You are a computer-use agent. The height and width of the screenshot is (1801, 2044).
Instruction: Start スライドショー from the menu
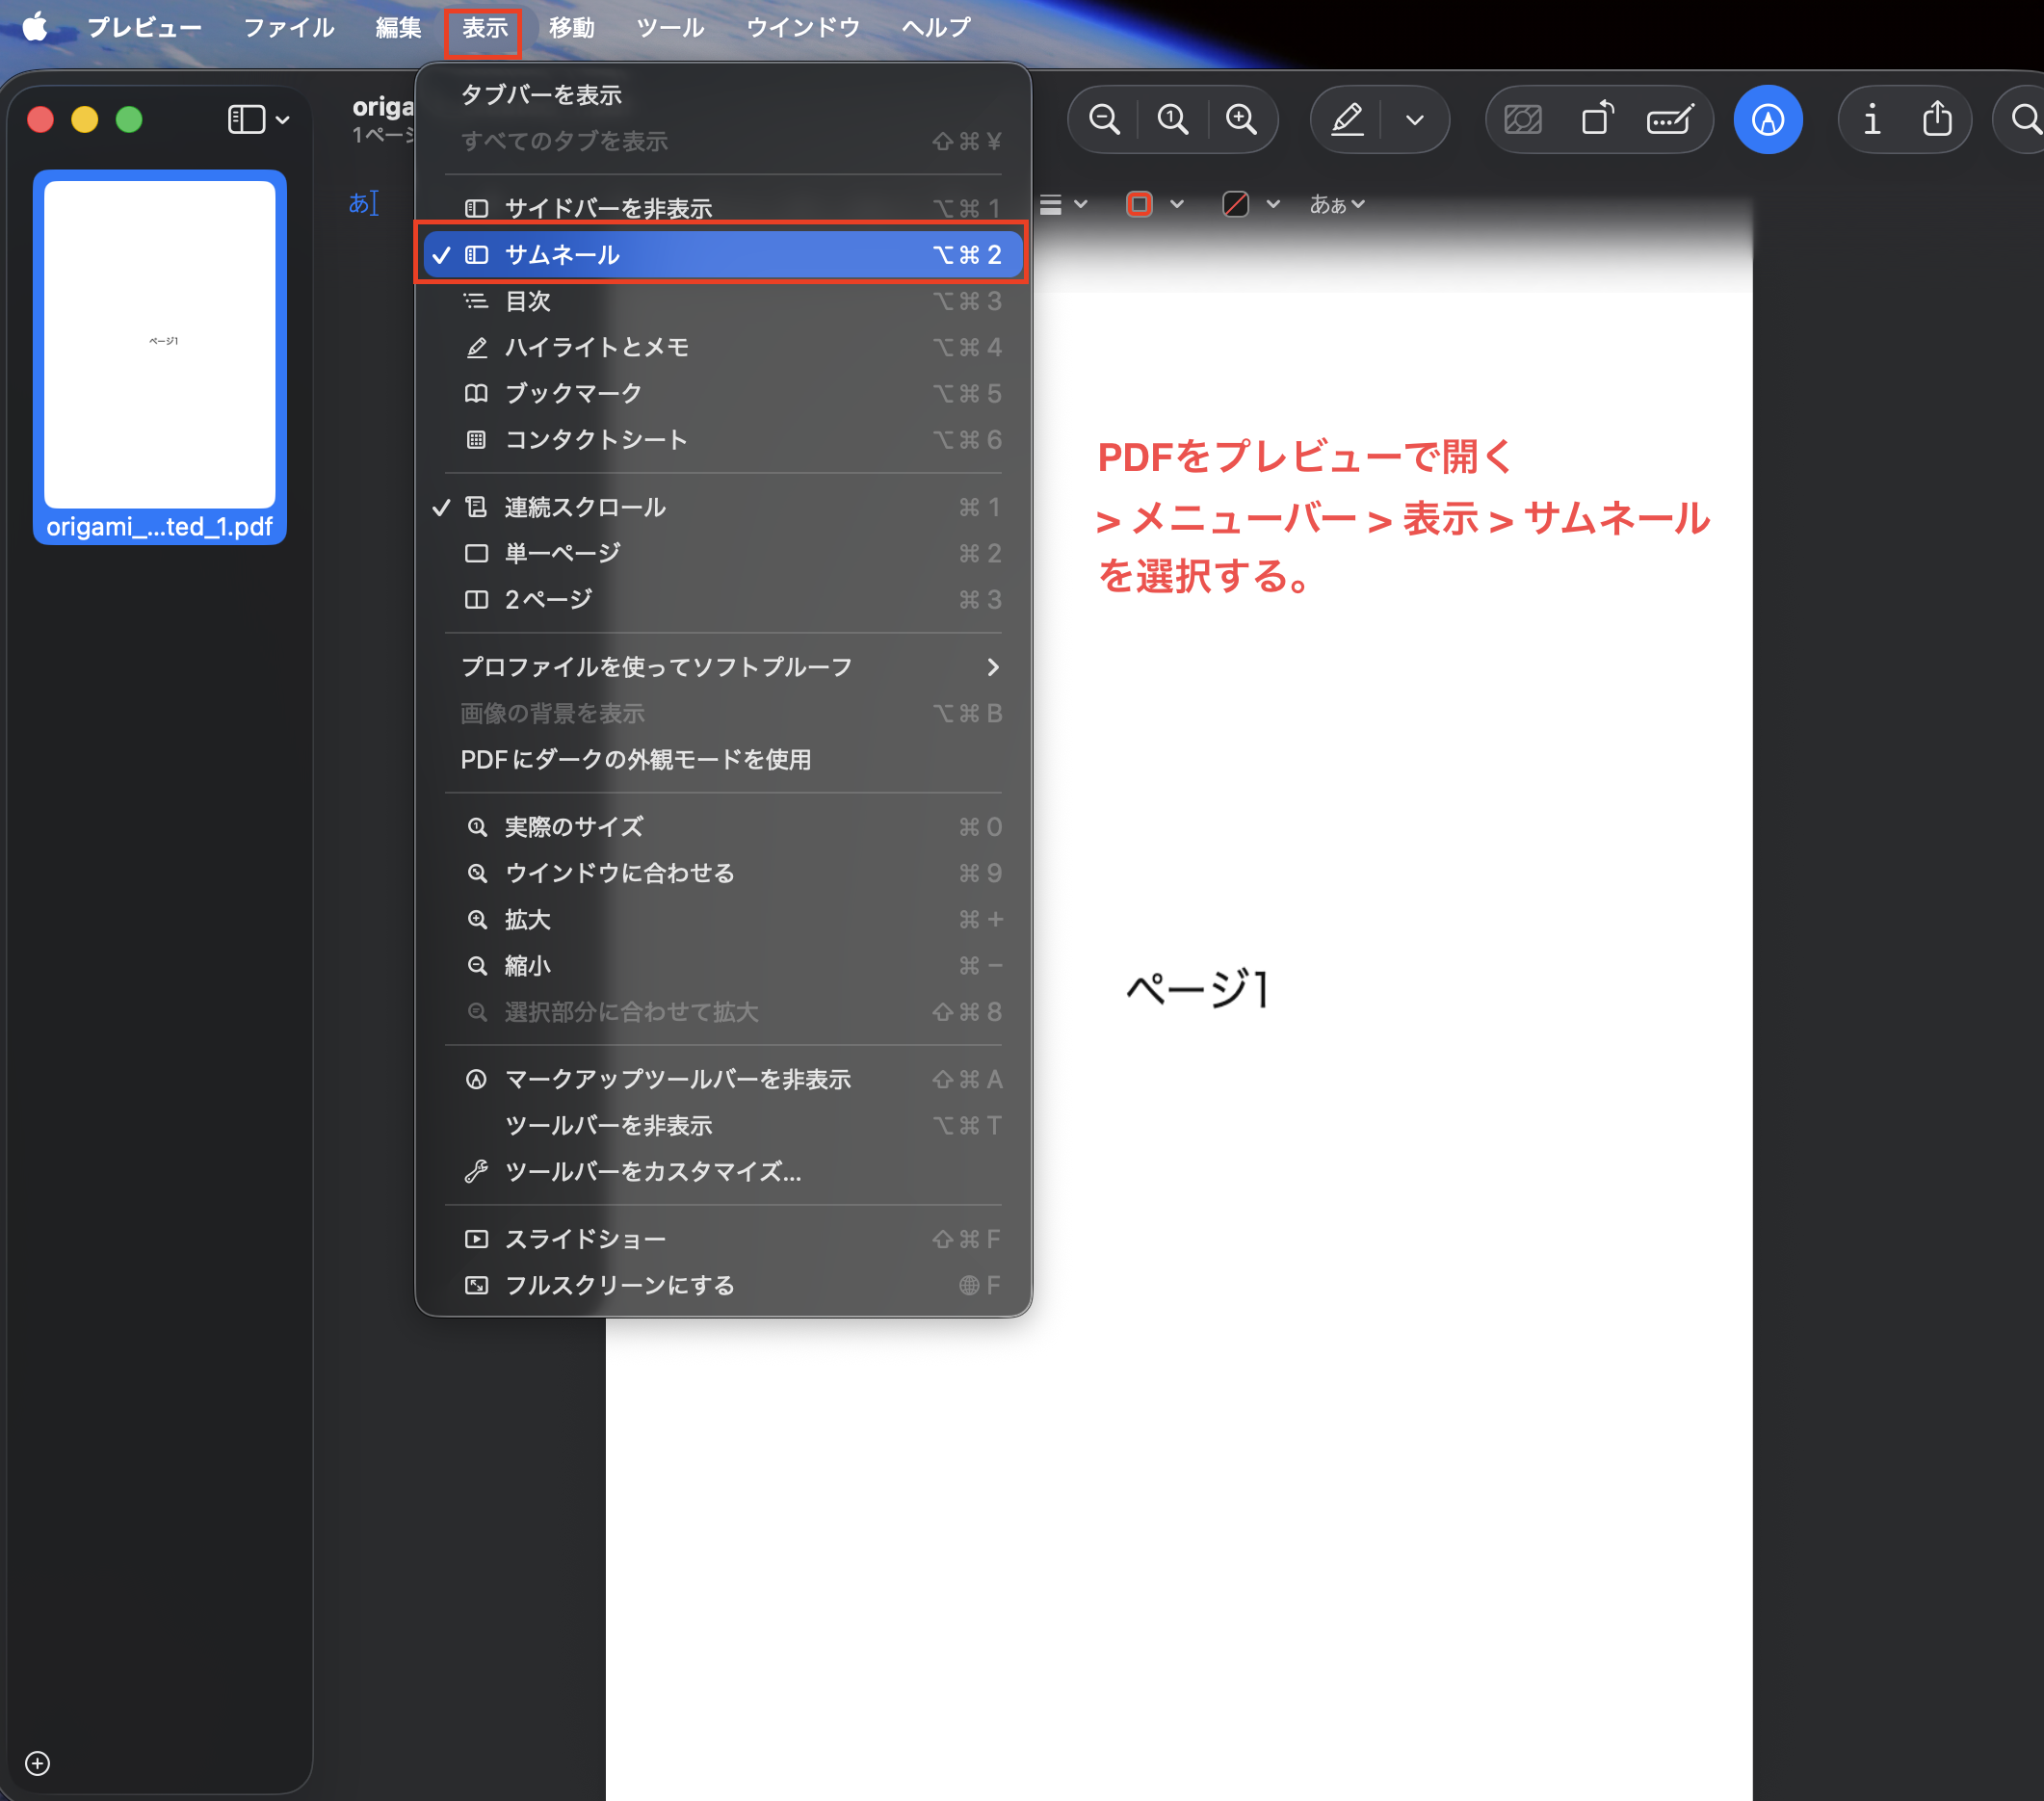(723, 1239)
